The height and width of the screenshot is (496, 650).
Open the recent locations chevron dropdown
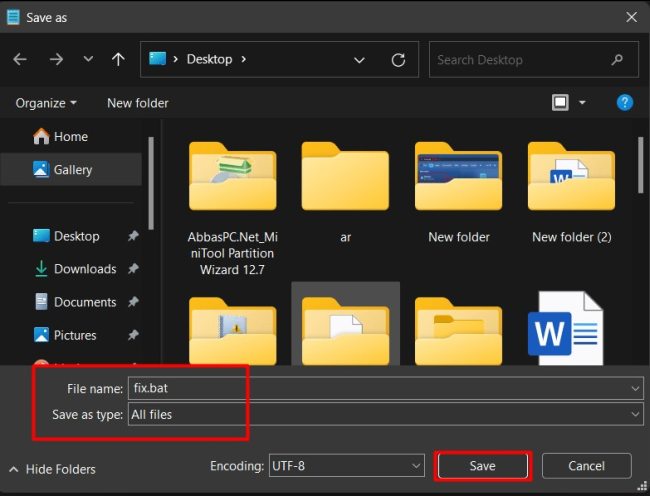coord(88,60)
